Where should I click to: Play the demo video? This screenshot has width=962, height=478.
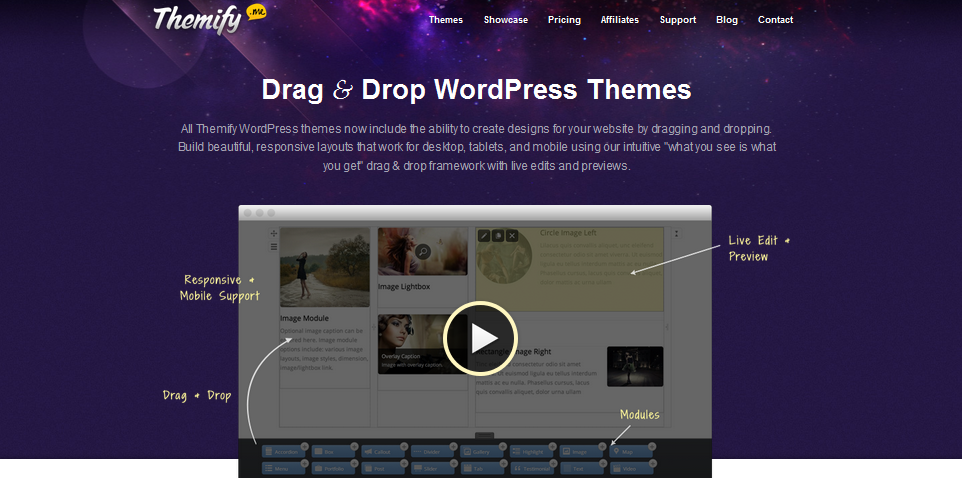[480, 338]
